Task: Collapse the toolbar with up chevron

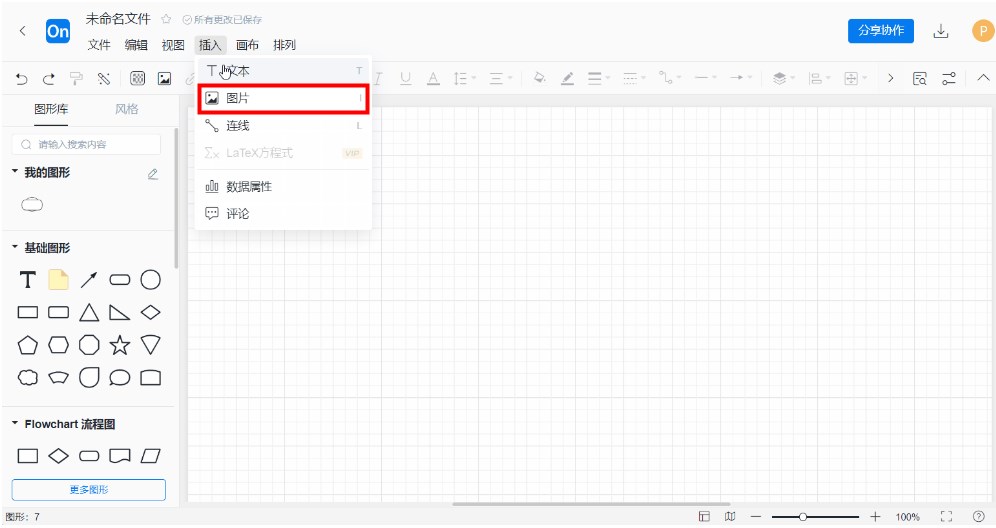Action: (983, 78)
